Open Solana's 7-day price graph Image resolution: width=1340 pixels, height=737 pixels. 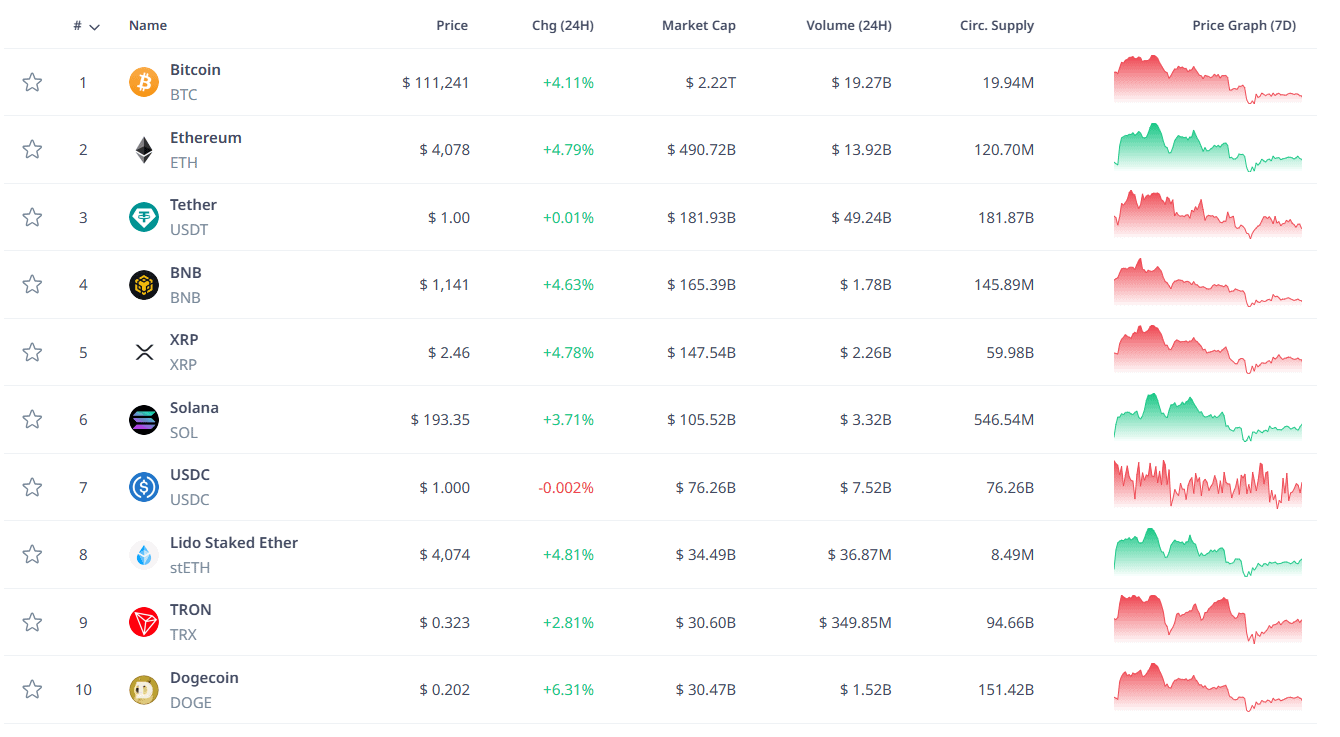tap(1208, 418)
